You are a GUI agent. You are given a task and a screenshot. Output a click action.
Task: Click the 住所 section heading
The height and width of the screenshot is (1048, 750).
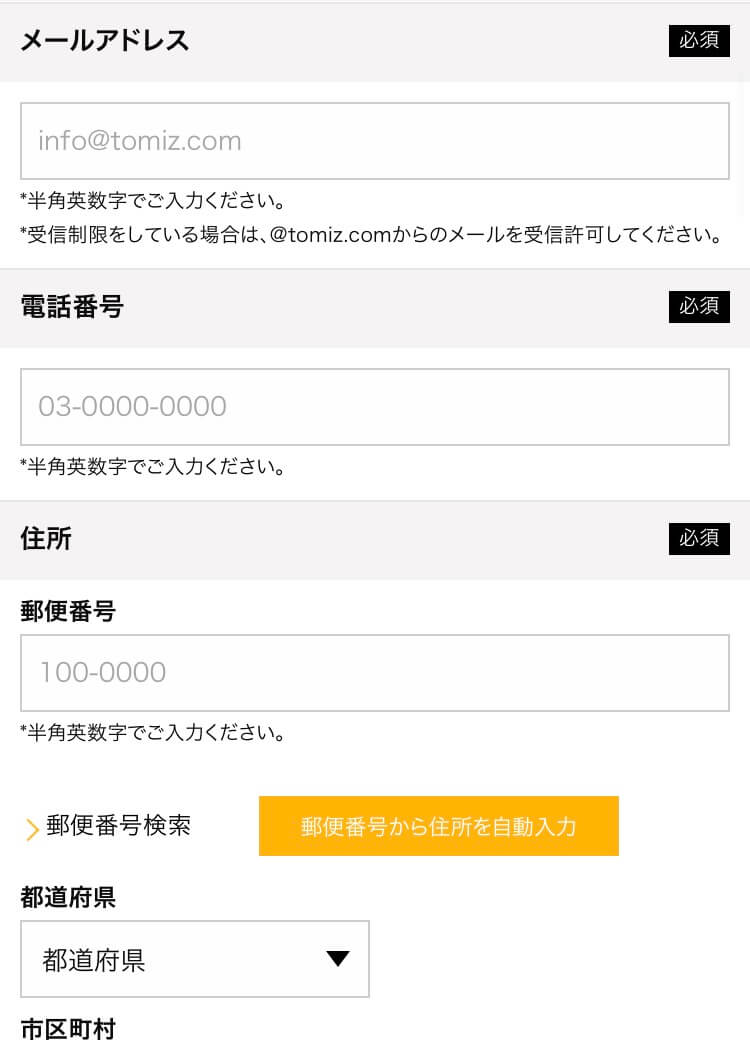[x=46, y=539]
